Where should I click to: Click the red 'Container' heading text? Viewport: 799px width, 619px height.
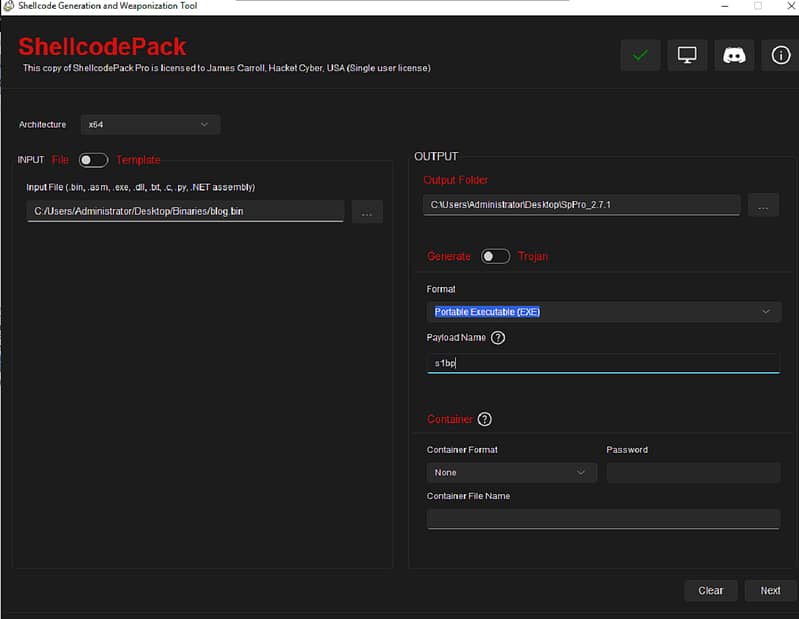[450, 419]
